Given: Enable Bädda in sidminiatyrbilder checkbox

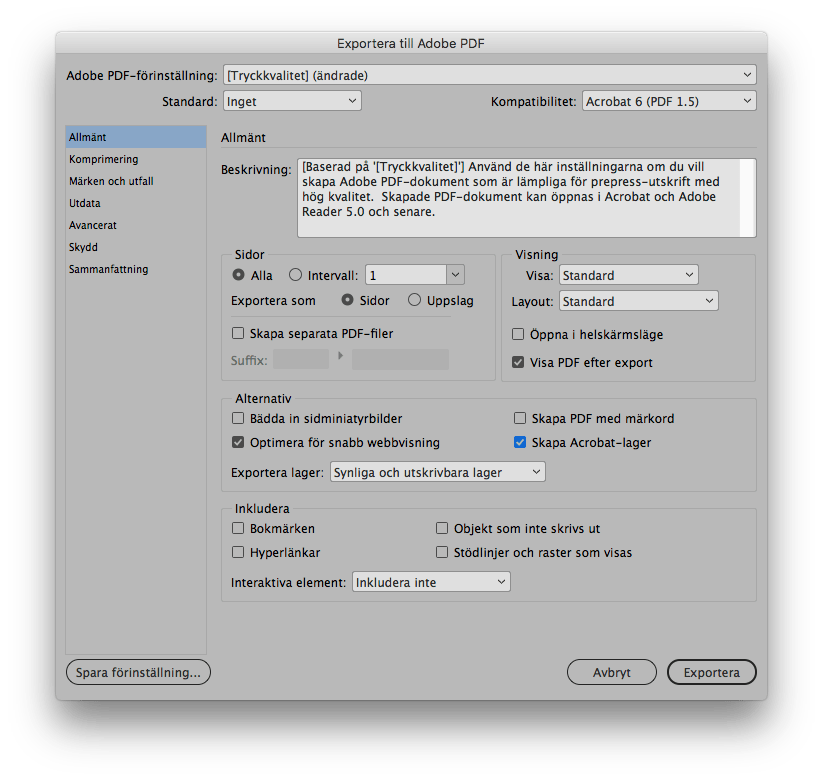Looking at the screenshot, I should tap(238, 418).
